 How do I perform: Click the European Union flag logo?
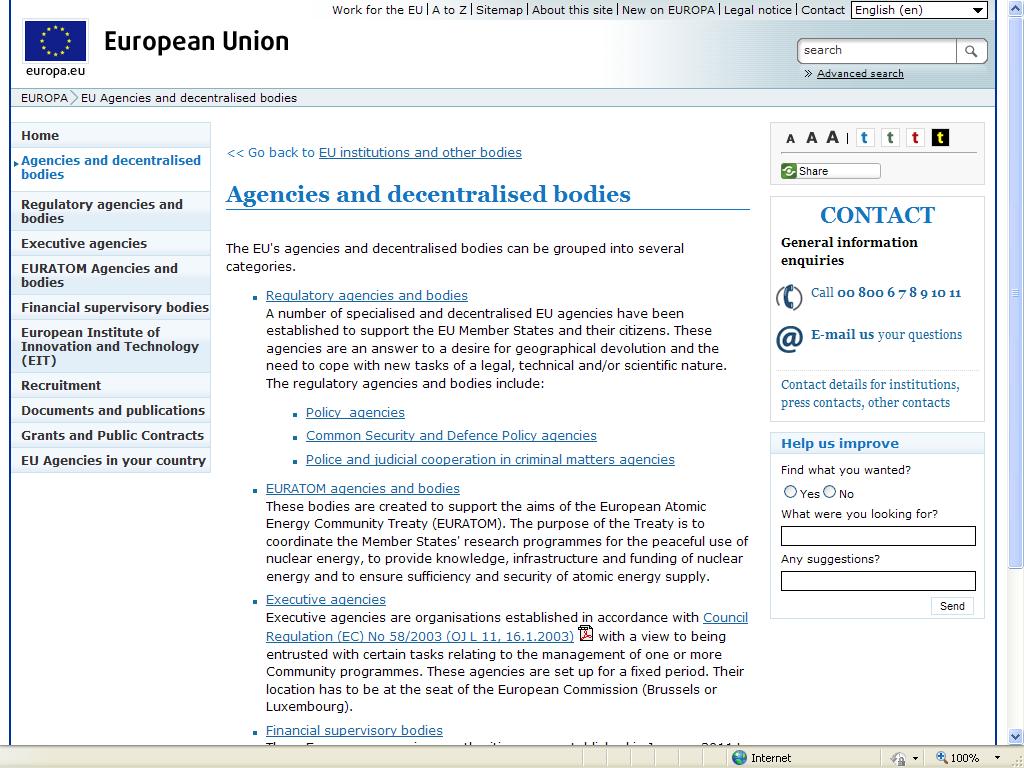click(x=55, y=42)
